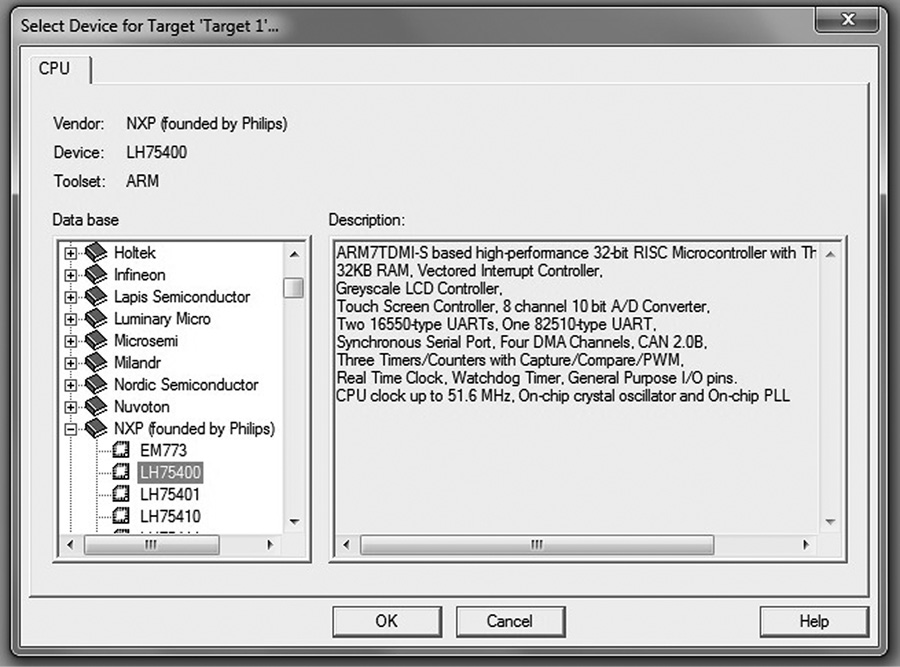Open Help for device selection
The height and width of the screenshot is (667, 900).
pyautogui.click(x=812, y=621)
